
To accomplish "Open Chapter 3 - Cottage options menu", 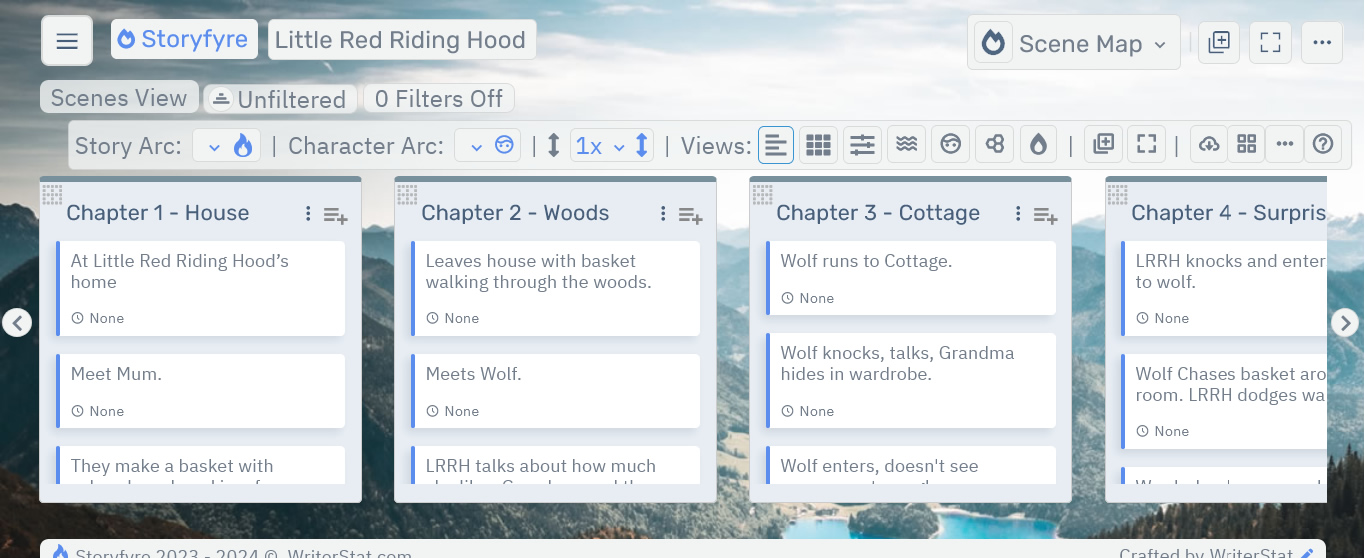I will click(1018, 213).
